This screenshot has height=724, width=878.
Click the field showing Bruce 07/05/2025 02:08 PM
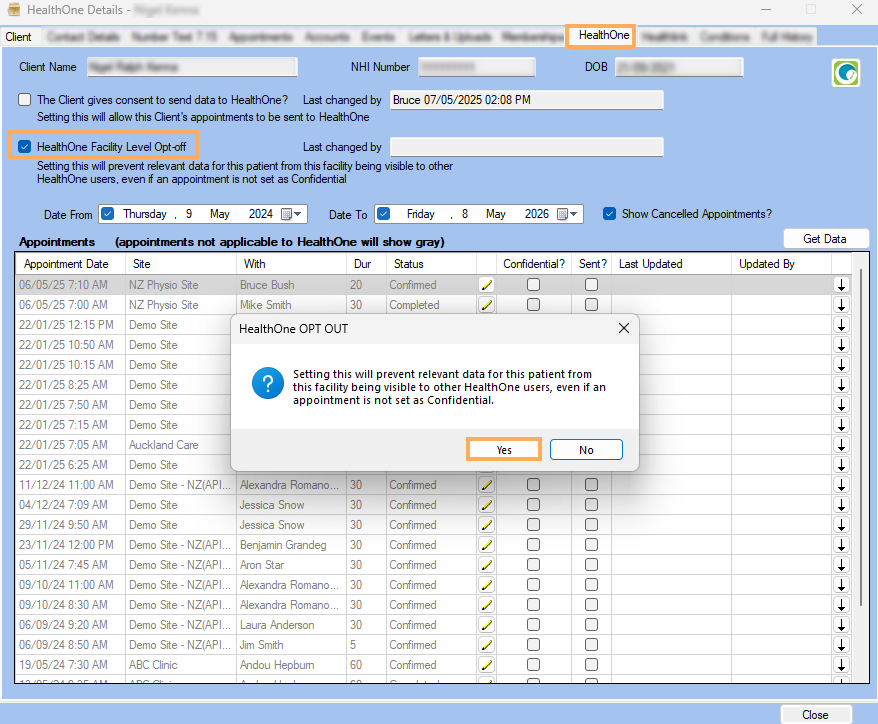click(526, 100)
